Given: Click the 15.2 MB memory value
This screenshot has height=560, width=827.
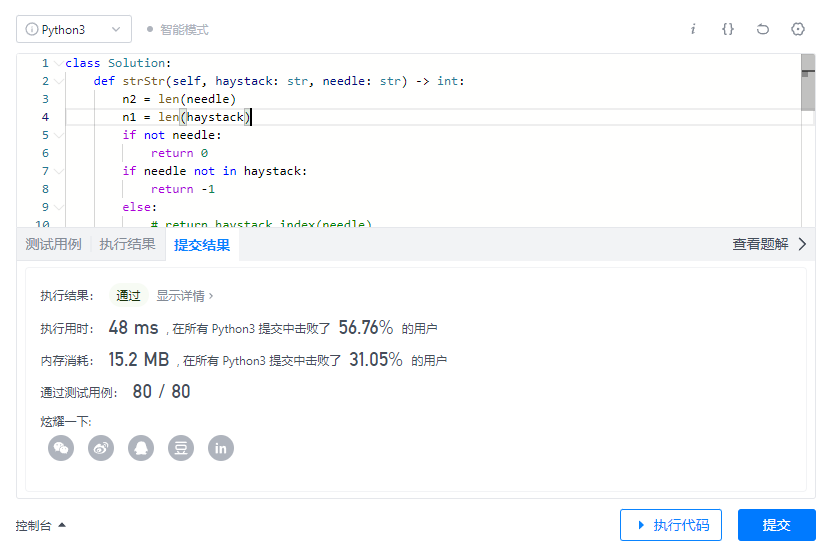Looking at the screenshot, I should [x=139, y=360].
